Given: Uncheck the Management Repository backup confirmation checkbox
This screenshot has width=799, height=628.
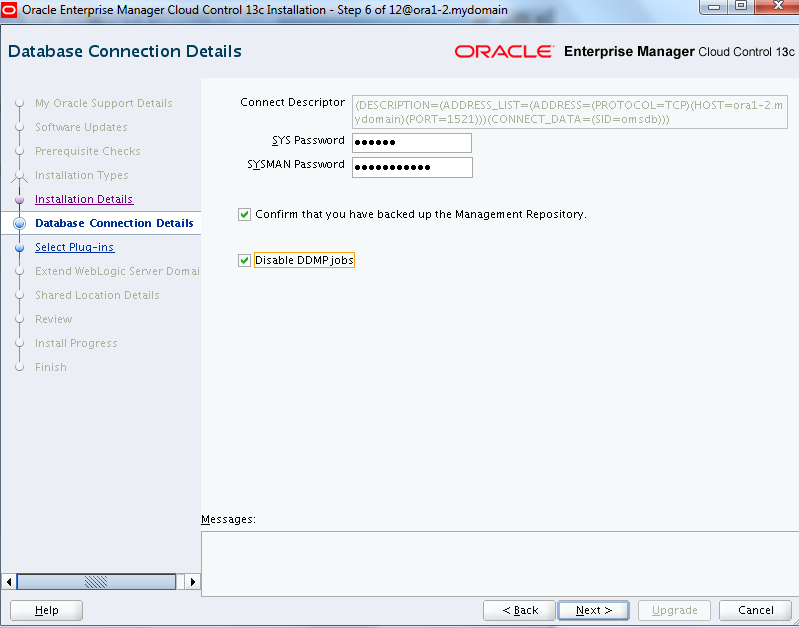Looking at the screenshot, I should [245, 214].
